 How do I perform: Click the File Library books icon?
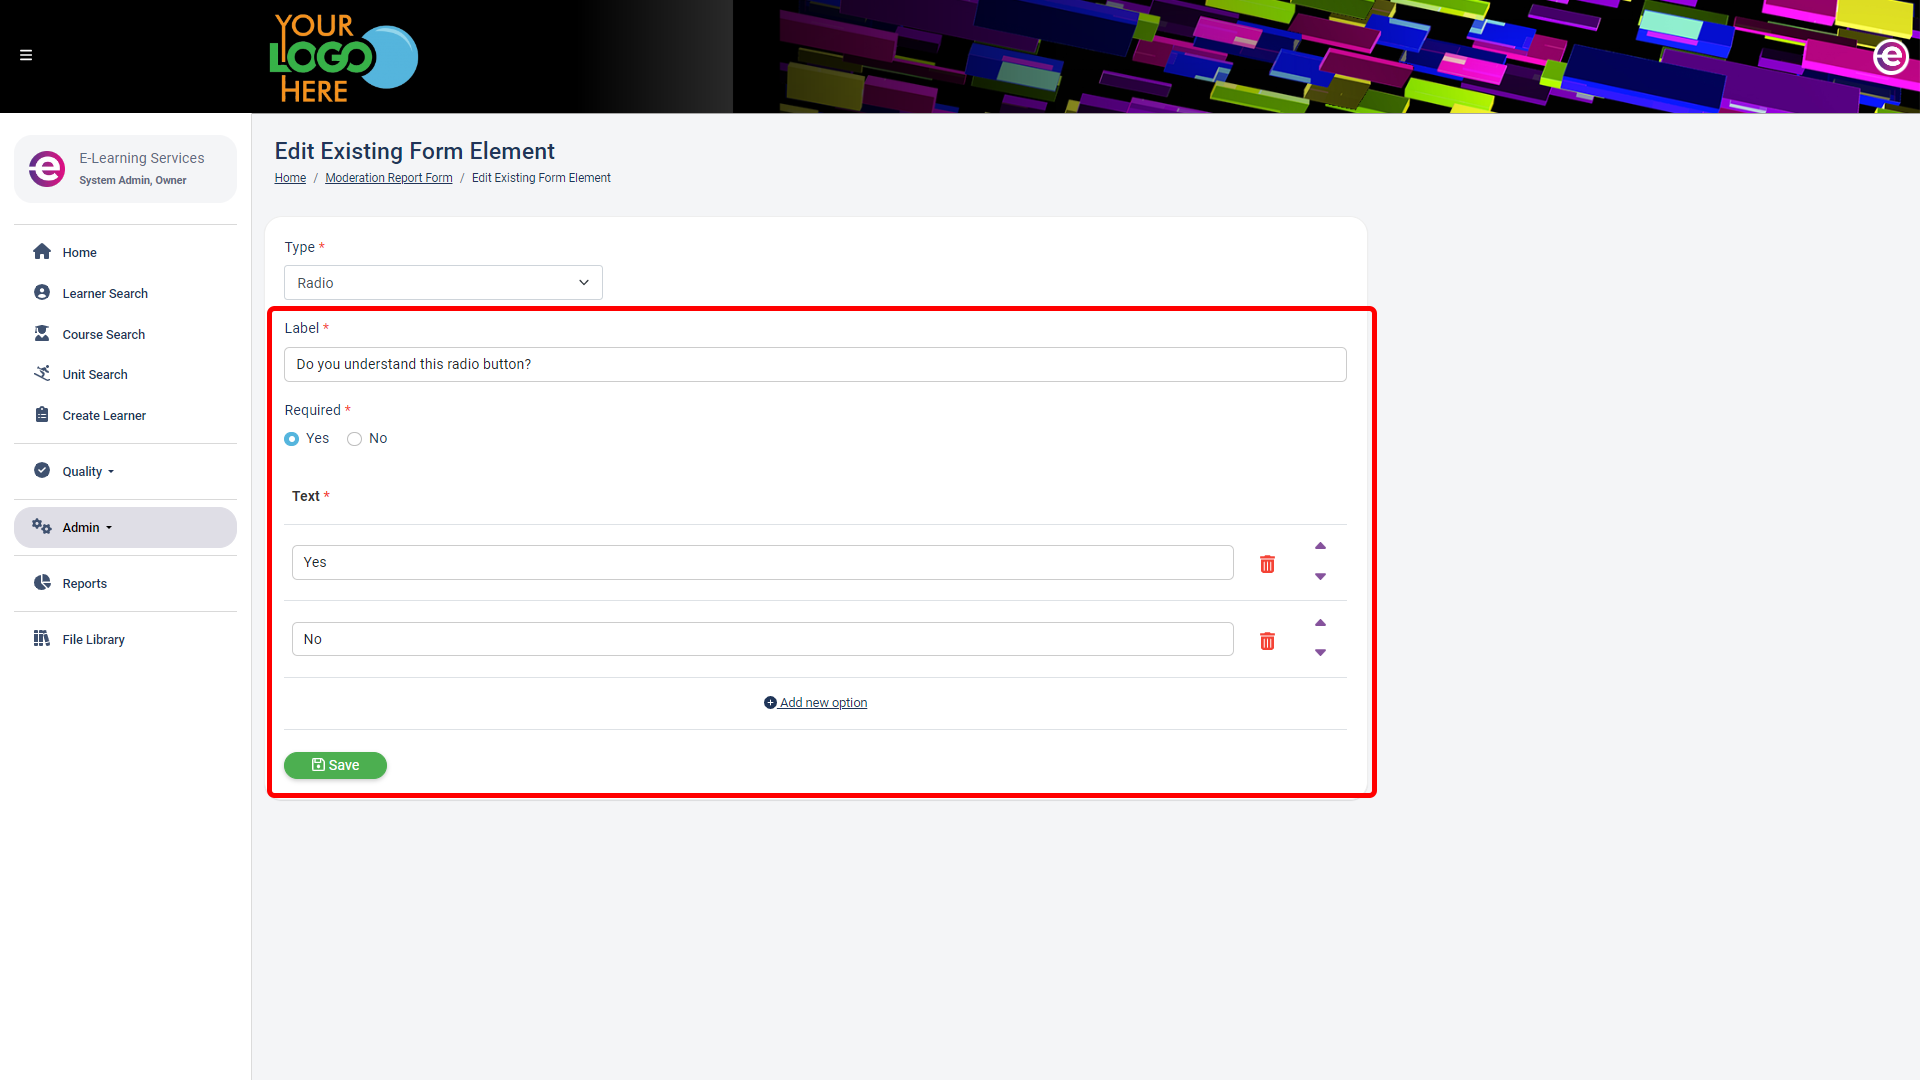pos(42,639)
